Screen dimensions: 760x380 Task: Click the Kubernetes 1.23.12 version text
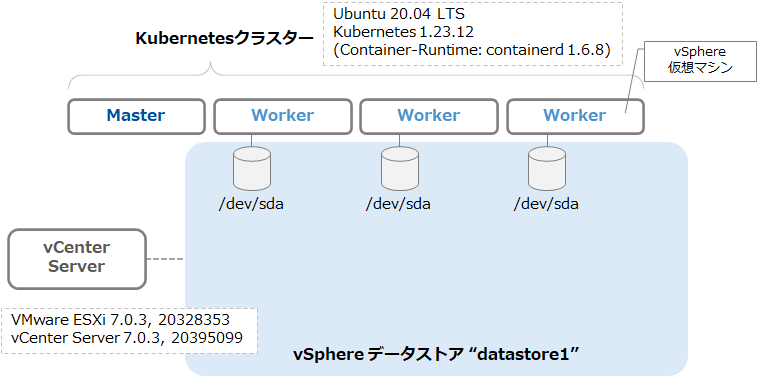(x=403, y=32)
